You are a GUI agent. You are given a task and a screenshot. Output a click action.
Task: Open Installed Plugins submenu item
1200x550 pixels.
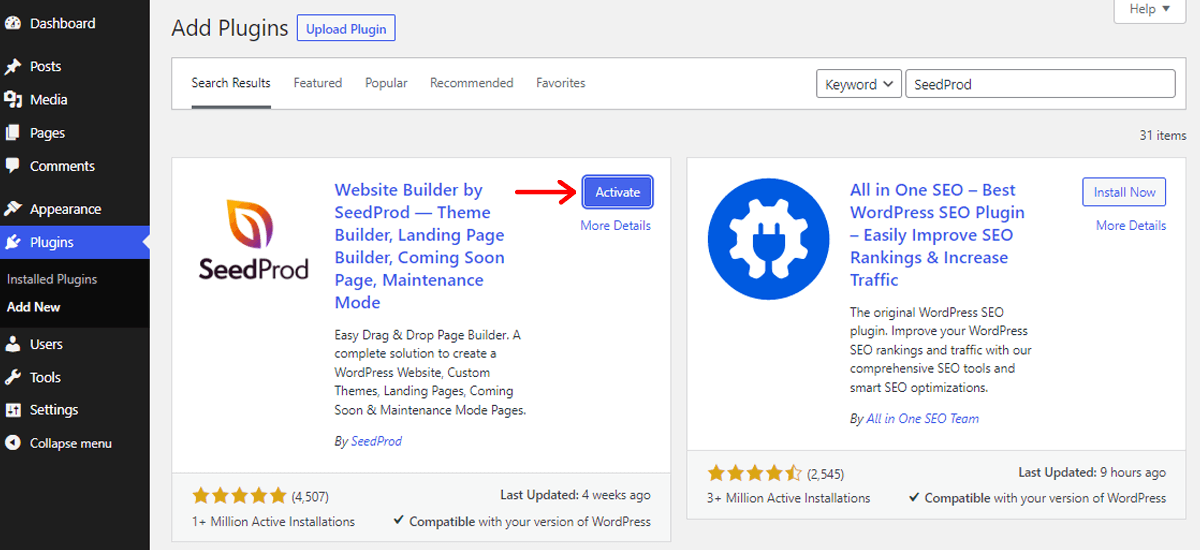tap(52, 279)
